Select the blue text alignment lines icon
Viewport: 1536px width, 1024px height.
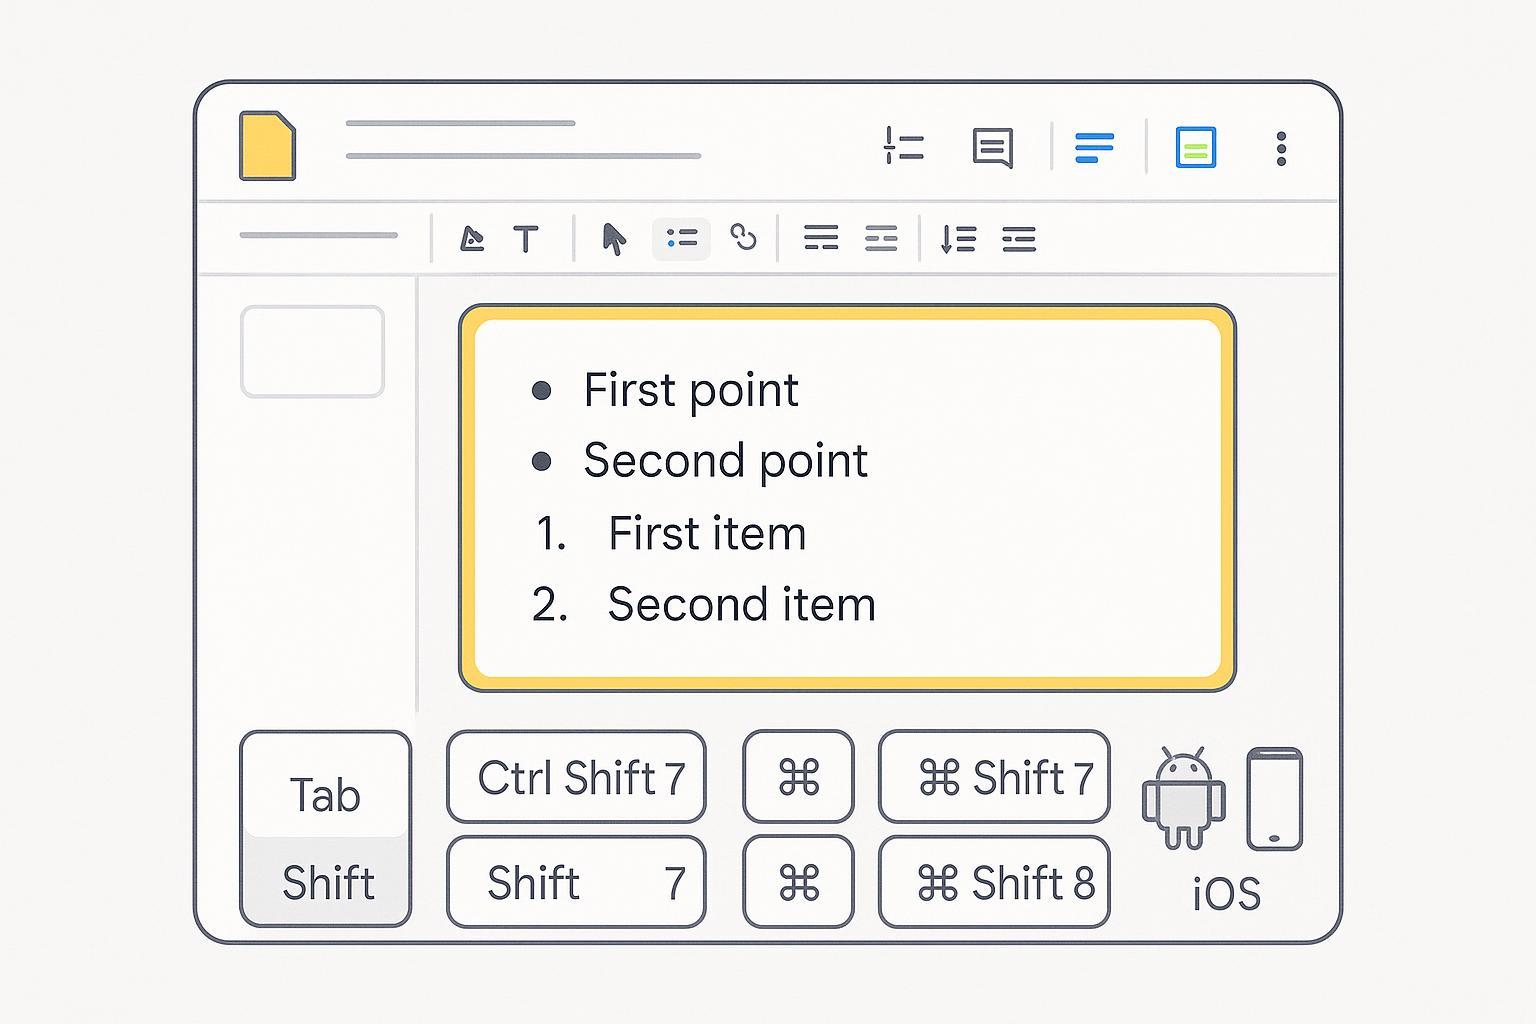(x=1094, y=147)
